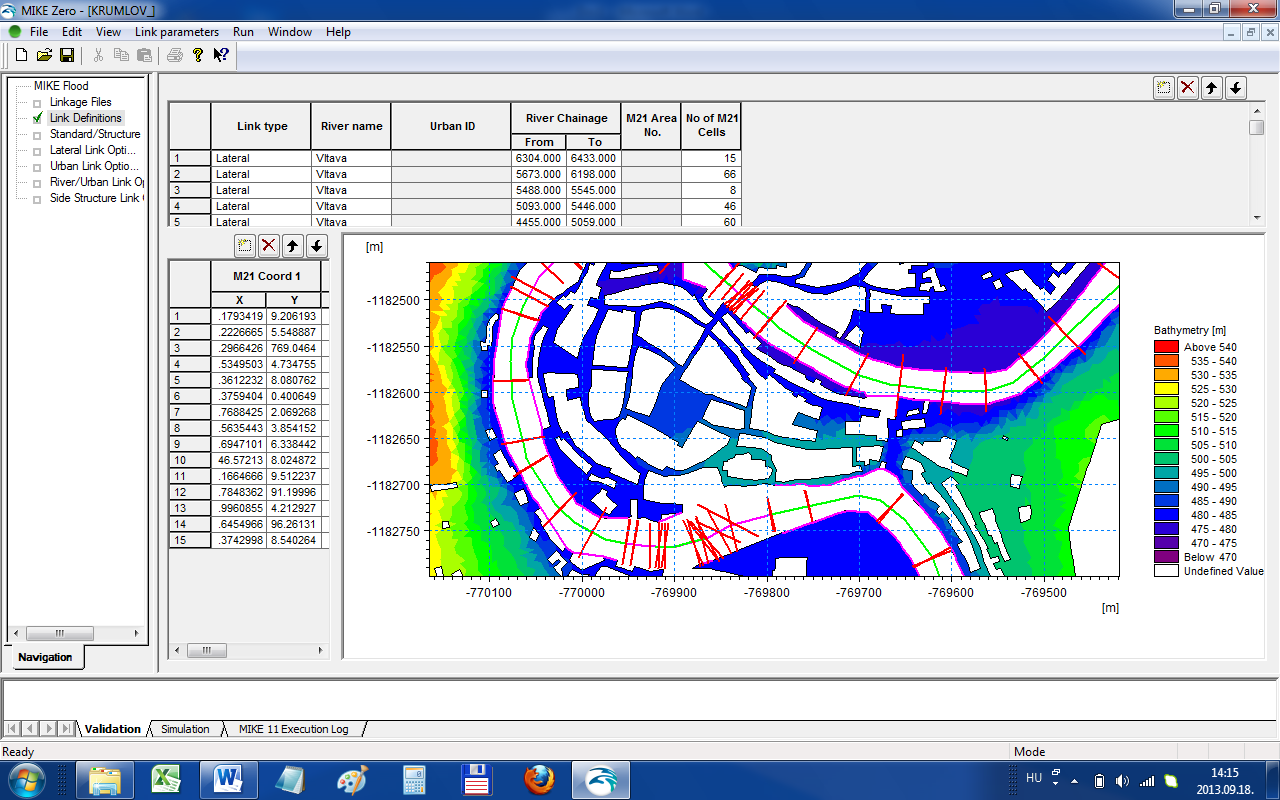Click the Open file folder icon
The height and width of the screenshot is (800, 1280).
click(x=44, y=55)
